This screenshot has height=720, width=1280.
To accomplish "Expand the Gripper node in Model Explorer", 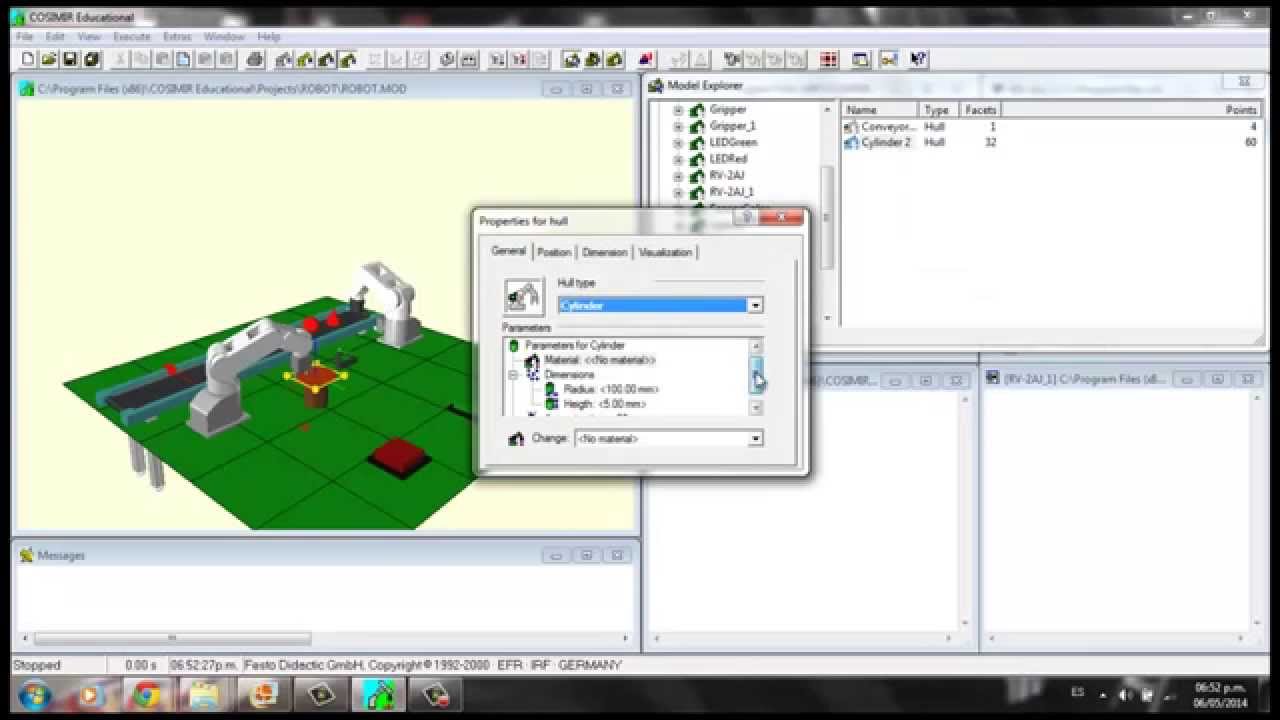I will (x=678, y=110).
